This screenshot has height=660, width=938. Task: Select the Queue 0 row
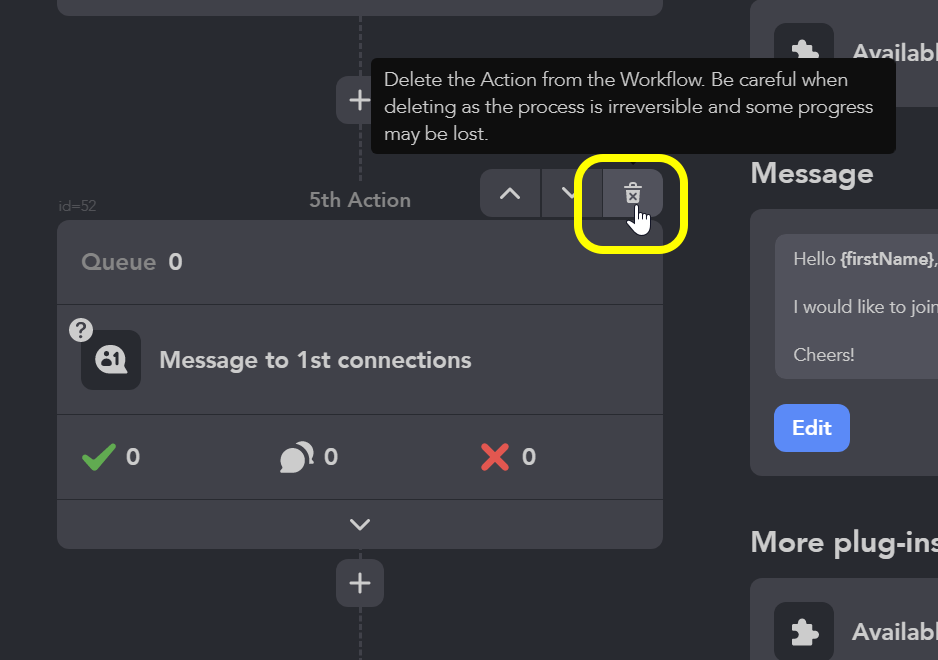click(x=360, y=262)
